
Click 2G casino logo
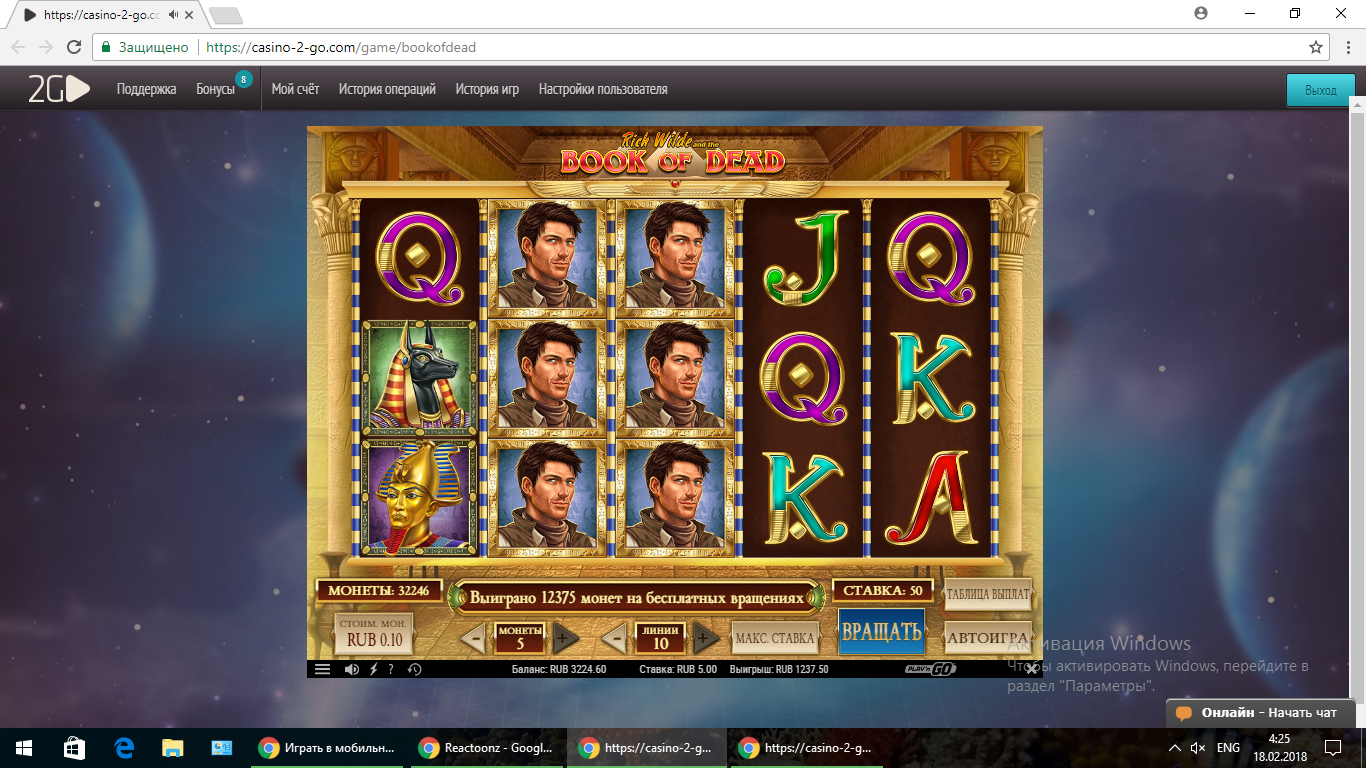tap(59, 89)
